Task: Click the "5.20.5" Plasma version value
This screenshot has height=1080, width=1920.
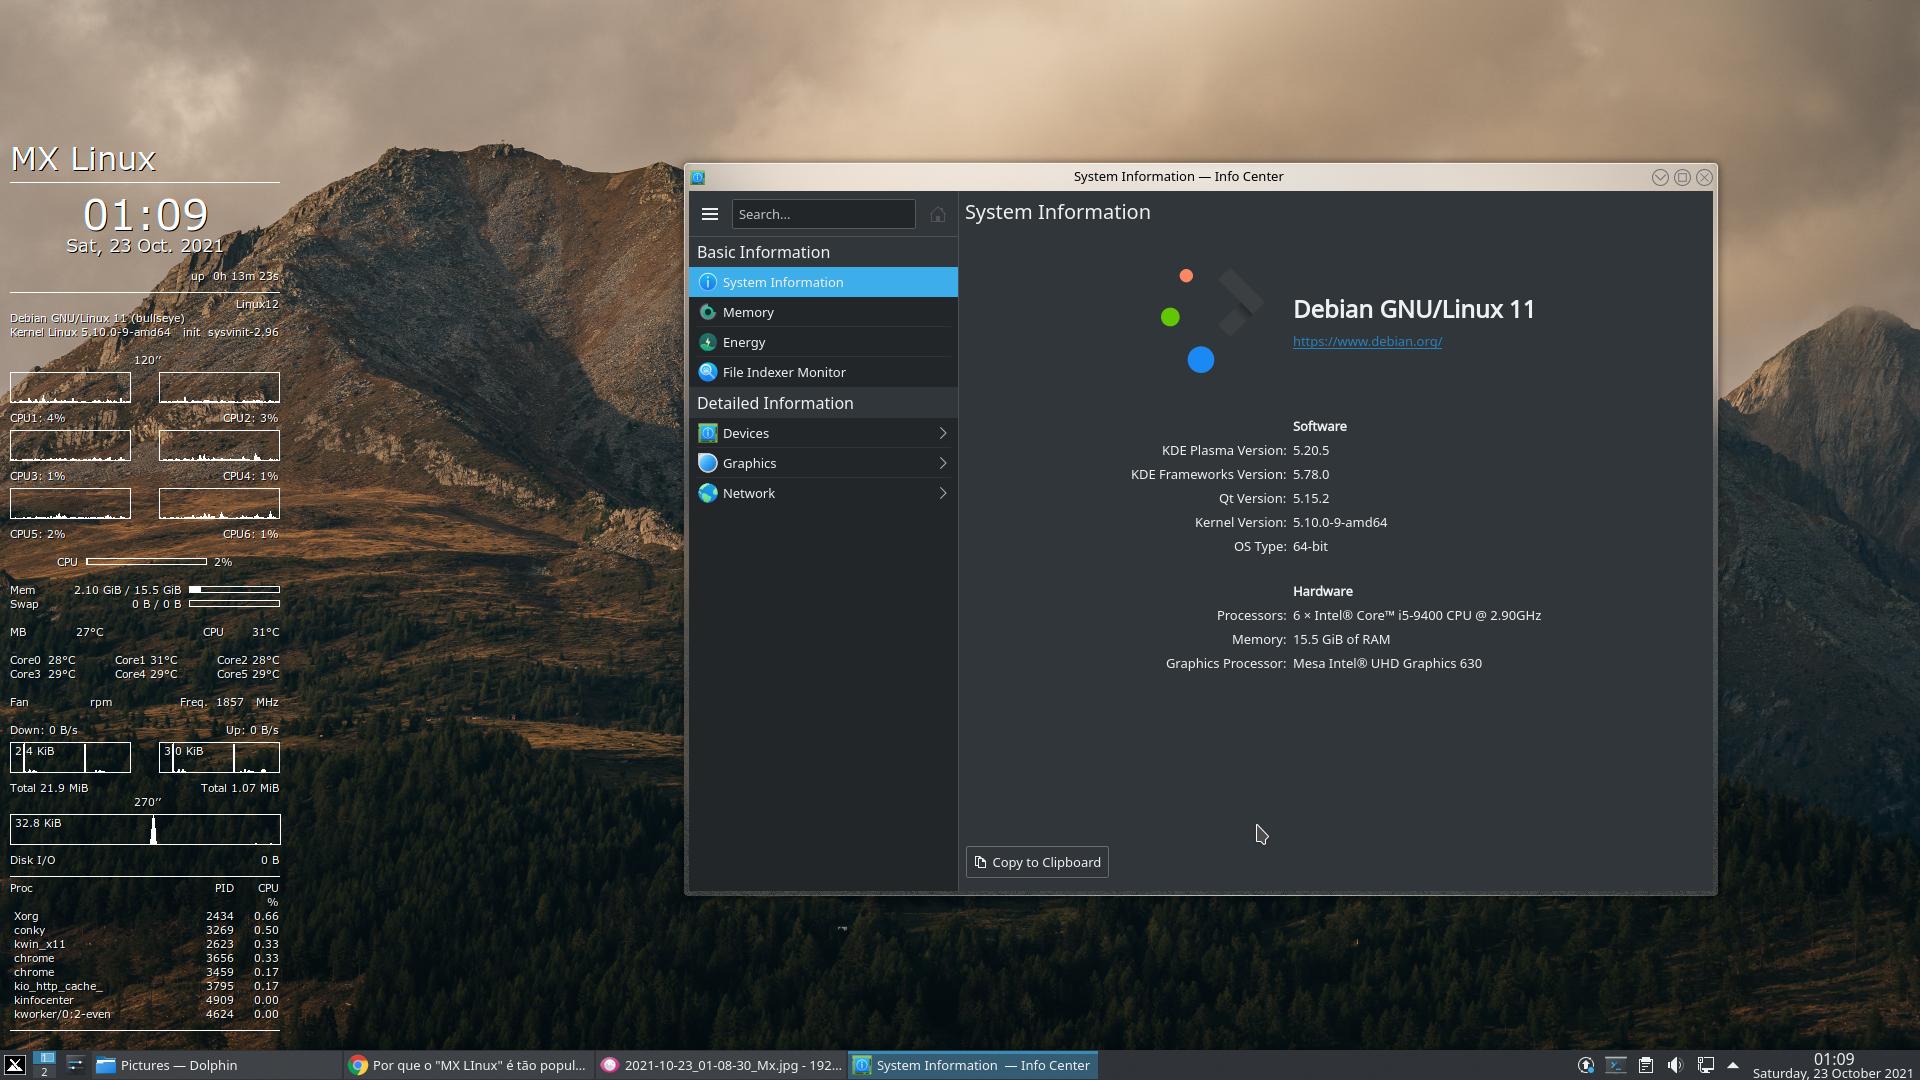Action: [x=1311, y=450]
